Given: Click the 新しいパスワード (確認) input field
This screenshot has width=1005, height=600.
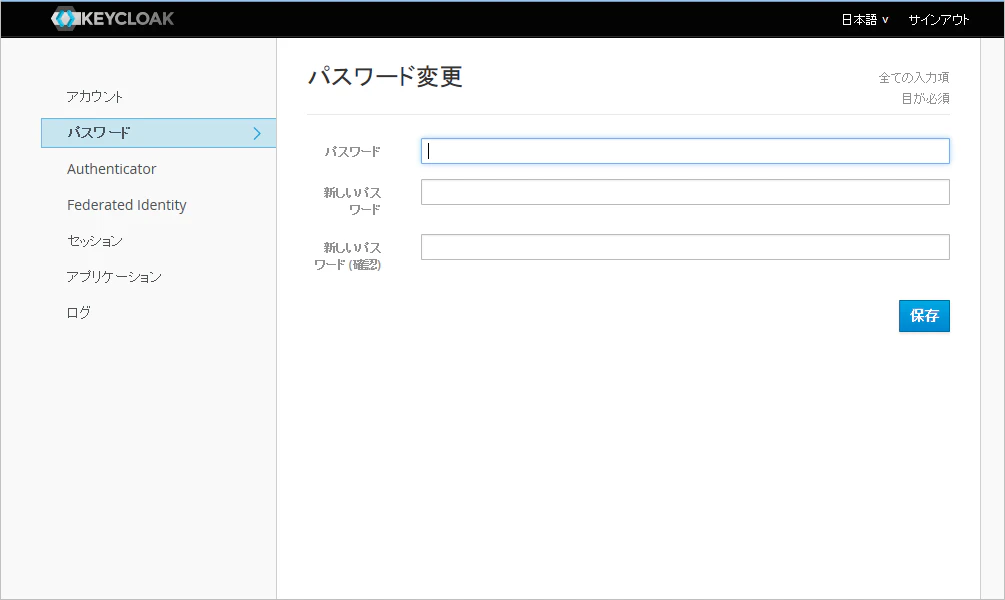Looking at the screenshot, I should pyautogui.click(x=685, y=247).
